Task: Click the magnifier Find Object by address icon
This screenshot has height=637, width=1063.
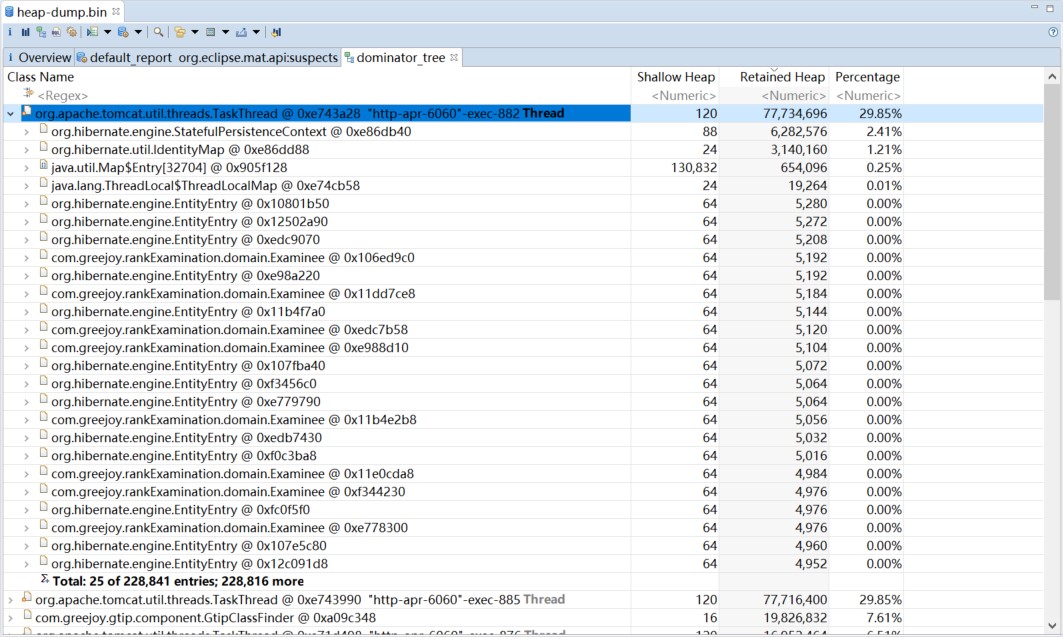Action: 158,32
